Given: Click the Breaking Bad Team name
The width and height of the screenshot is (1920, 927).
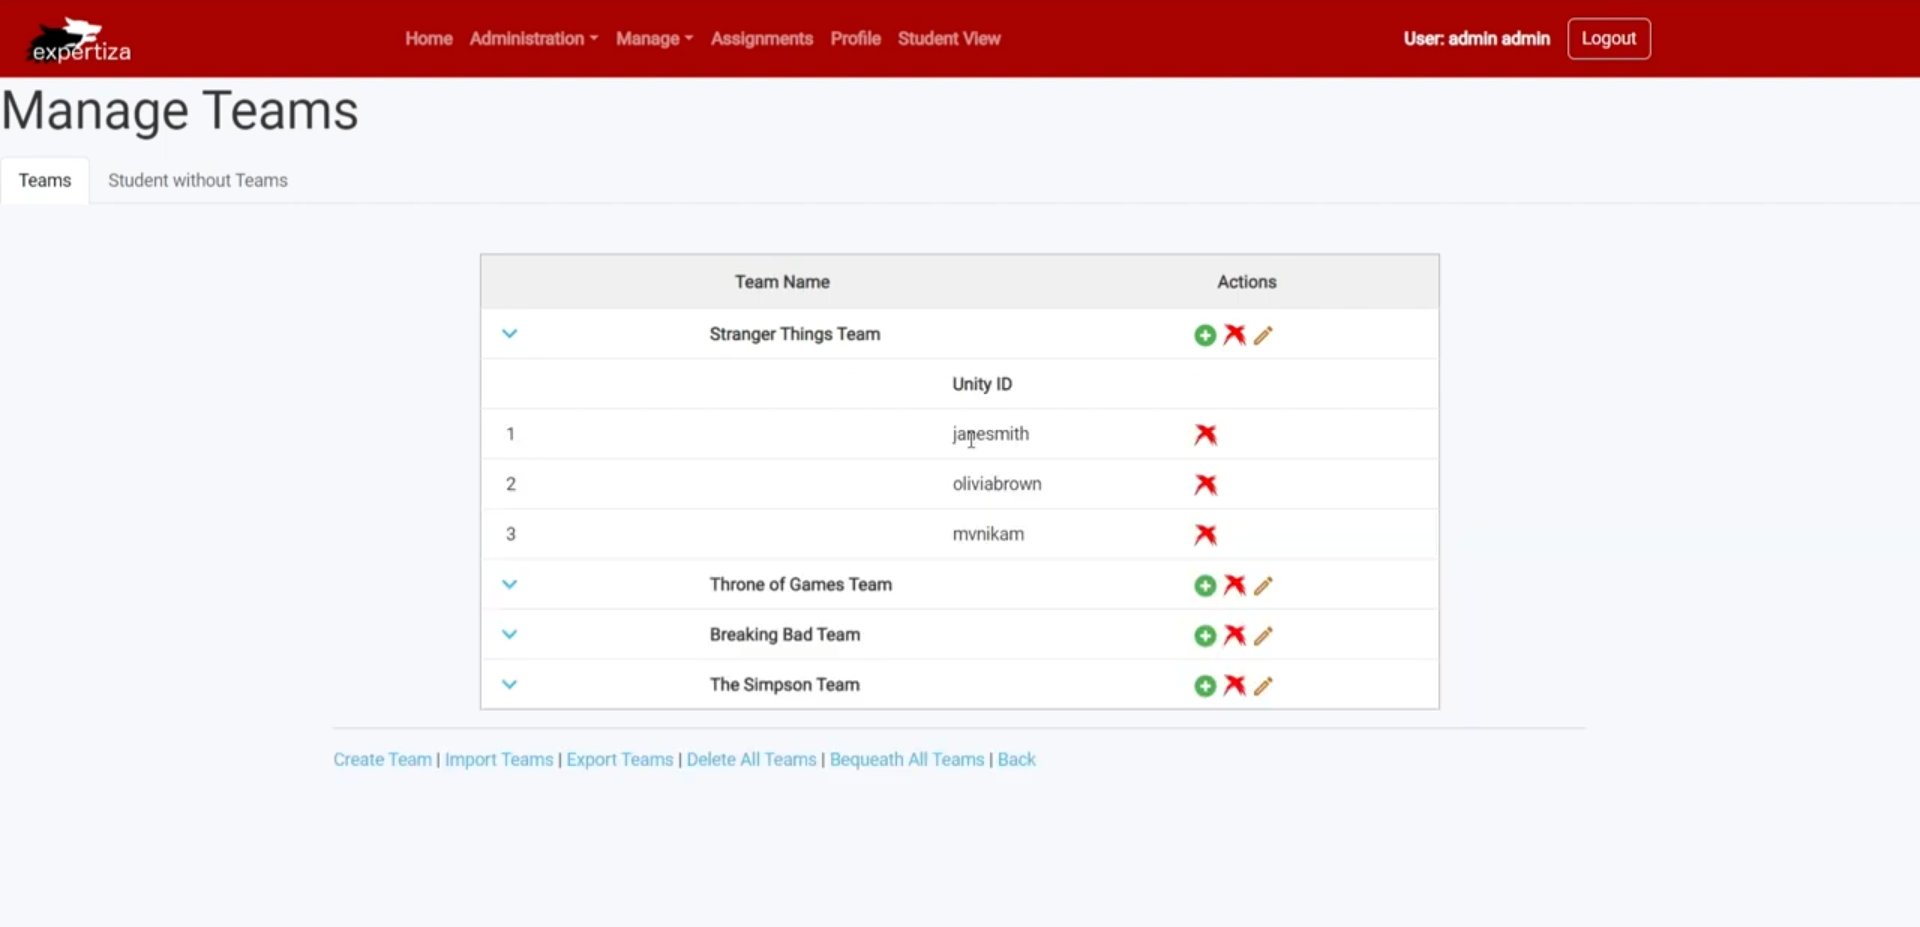Looking at the screenshot, I should pos(785,634).
